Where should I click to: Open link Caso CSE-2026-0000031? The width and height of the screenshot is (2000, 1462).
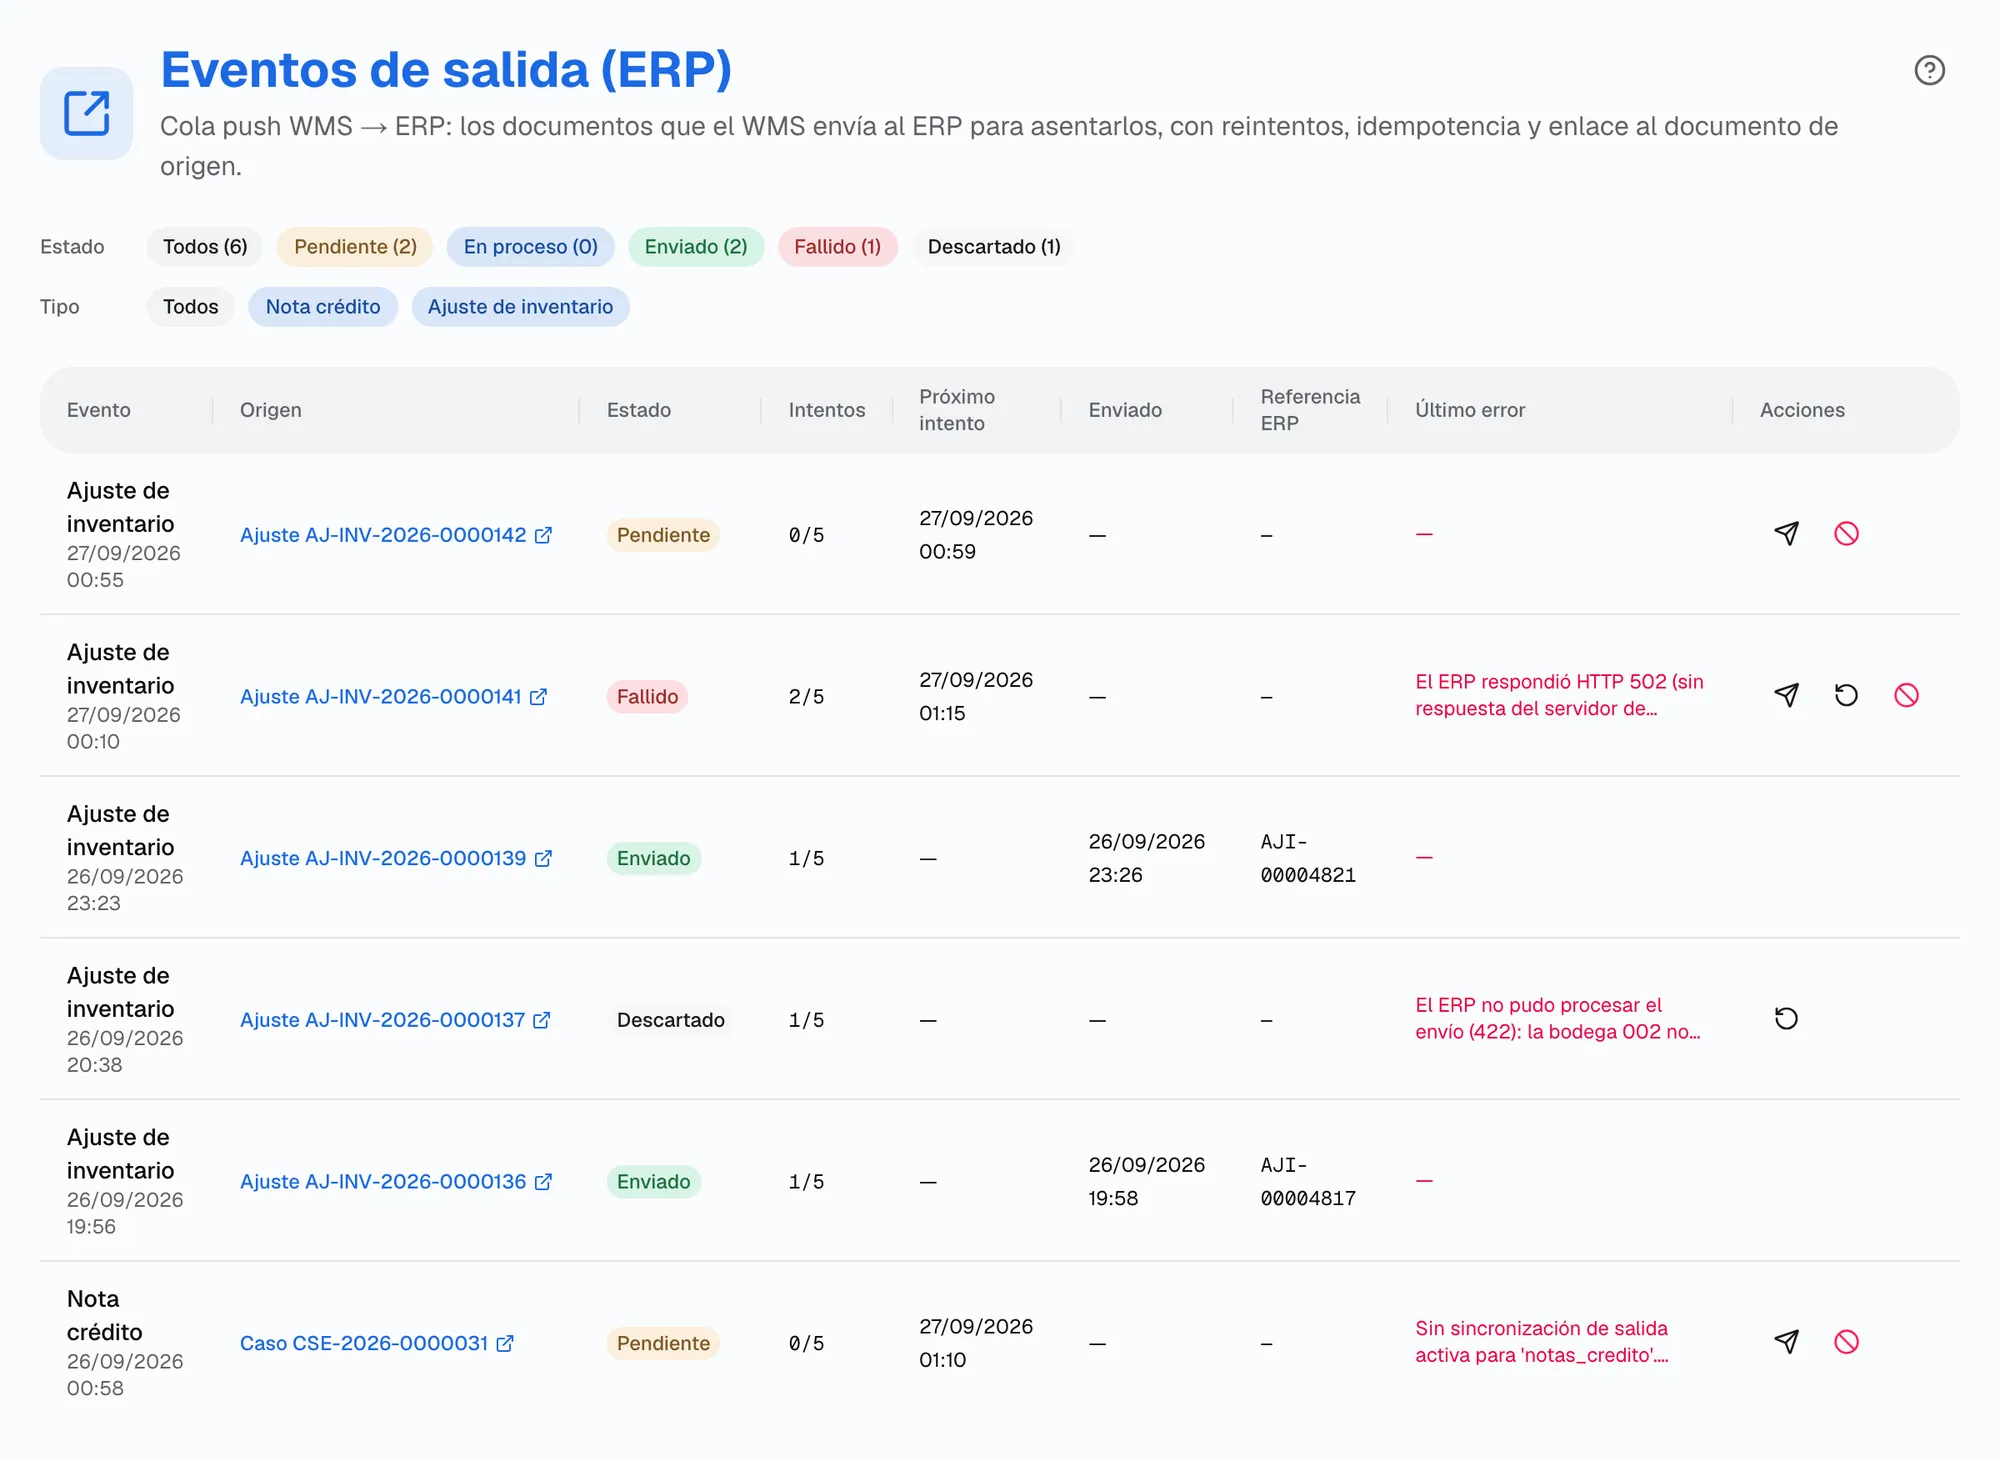(x=377, y=1344)
